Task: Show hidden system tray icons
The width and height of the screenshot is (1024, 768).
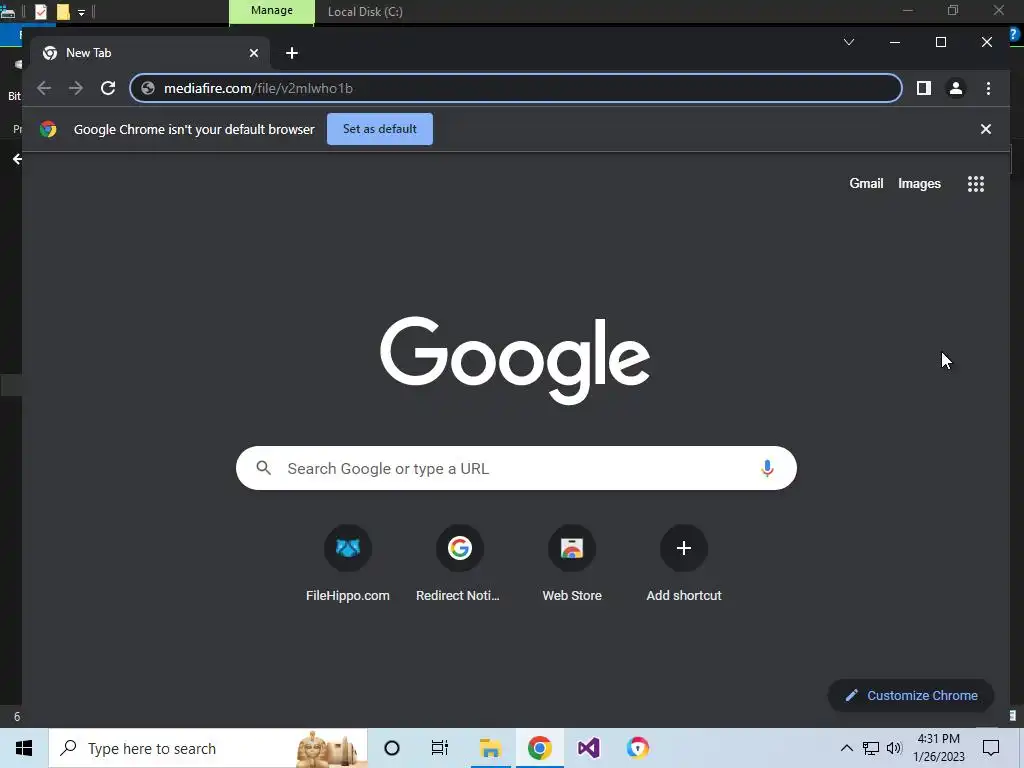Action: 846,748
